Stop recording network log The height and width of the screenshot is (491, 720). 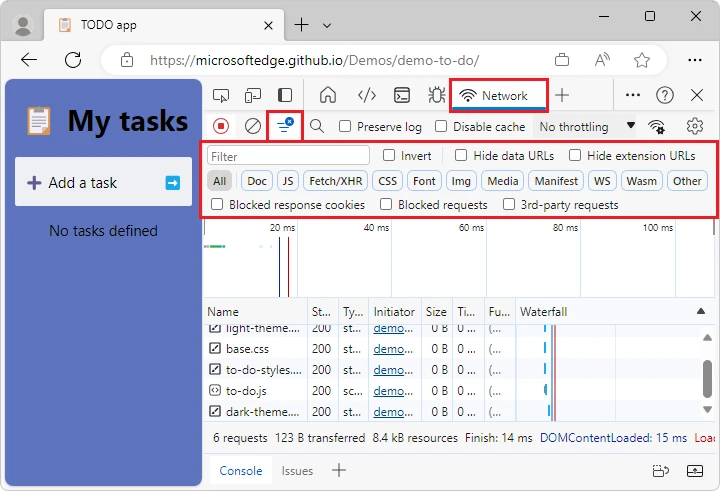click(x=221, y=126)
